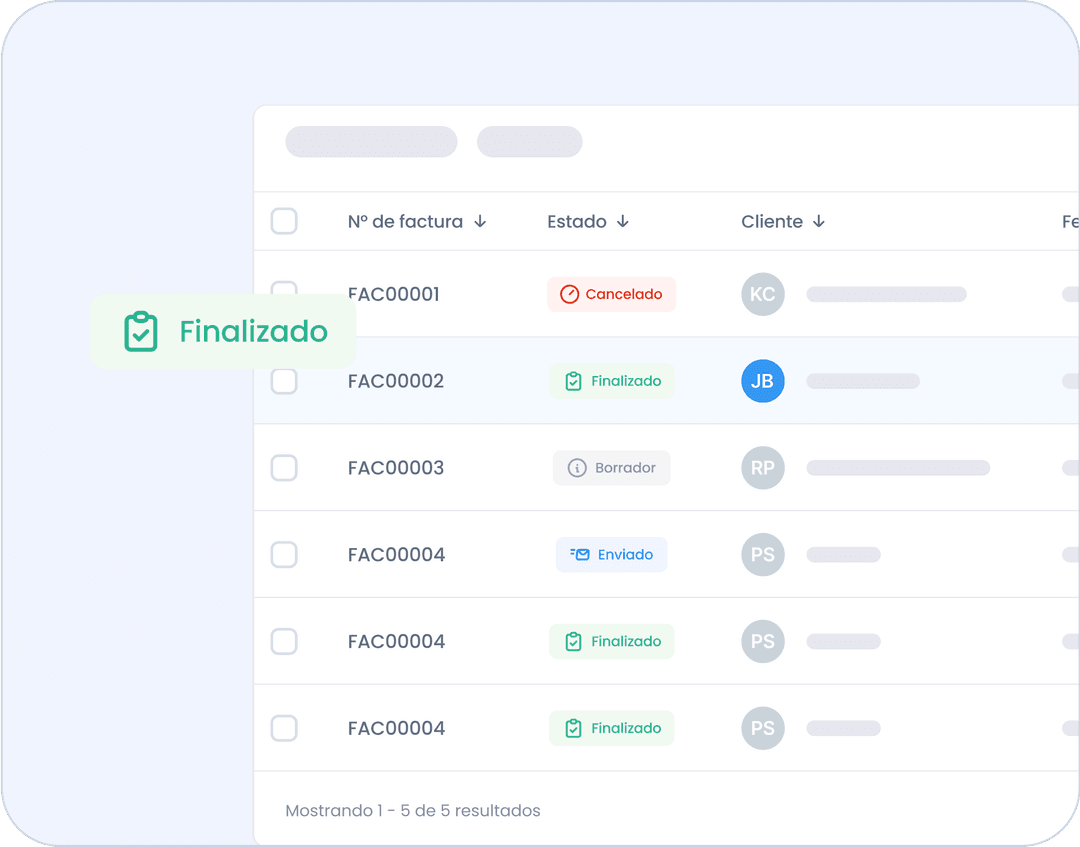Image resolution: width=1080 pixels, height=847 pixels.
Task: Click the second shorter placeholder pill
Action: coord(529,142)
